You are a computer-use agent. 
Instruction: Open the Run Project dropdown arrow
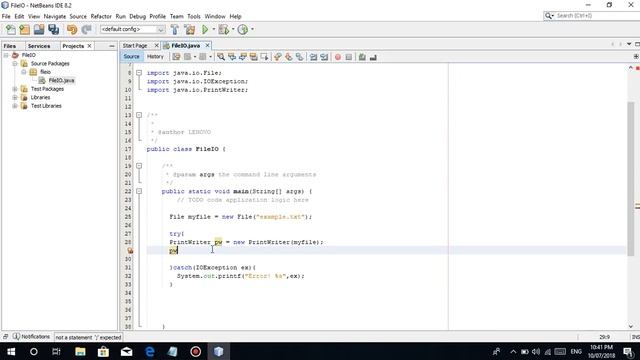tap(213, 29)
